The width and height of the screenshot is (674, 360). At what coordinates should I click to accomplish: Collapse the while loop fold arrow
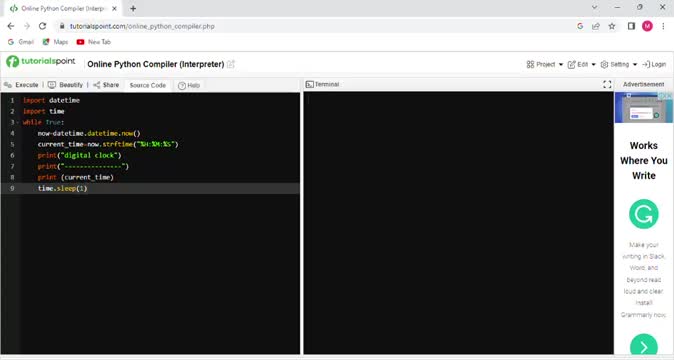pyautogui.click(x=18, y=122)
